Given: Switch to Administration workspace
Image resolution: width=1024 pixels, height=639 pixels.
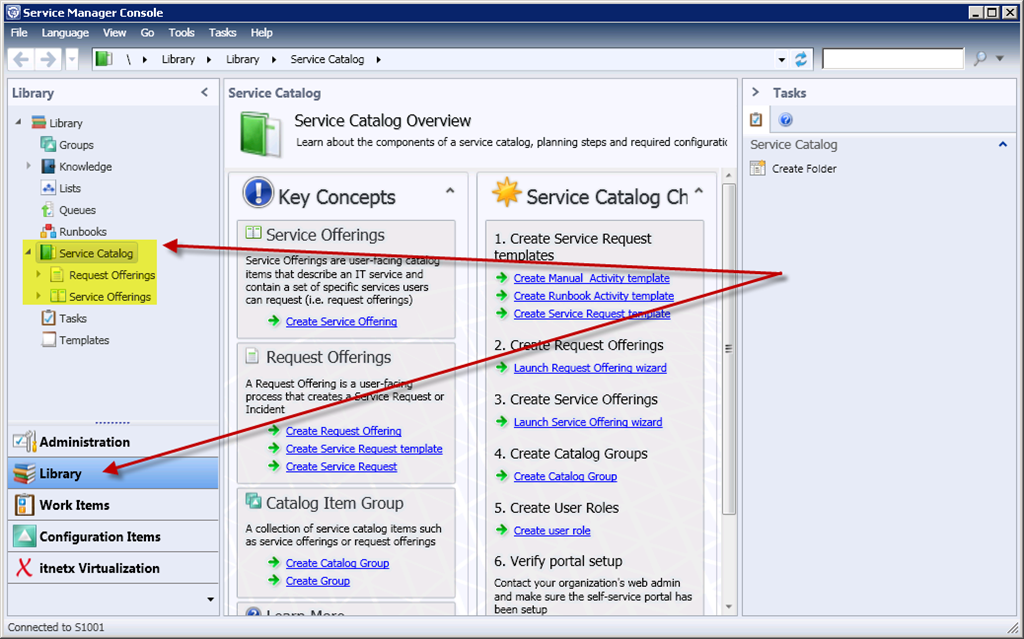Looking at the screenshot, I should point(84,442).
